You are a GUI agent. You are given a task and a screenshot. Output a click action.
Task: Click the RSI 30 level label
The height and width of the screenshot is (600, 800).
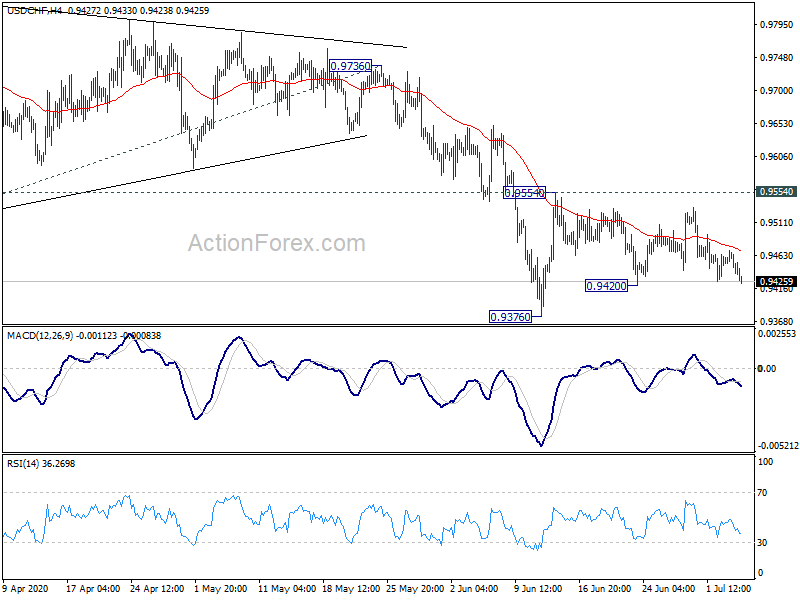click(762, 543)
